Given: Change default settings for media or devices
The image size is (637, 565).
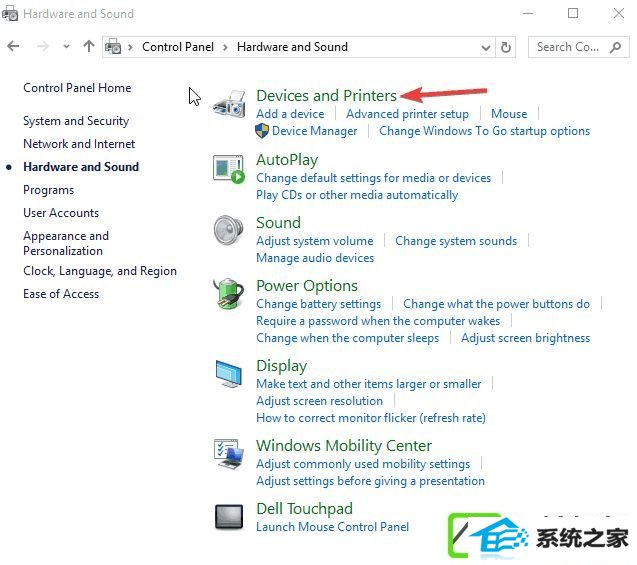Looking at the screenshot, I should click(x=373, y=178).
